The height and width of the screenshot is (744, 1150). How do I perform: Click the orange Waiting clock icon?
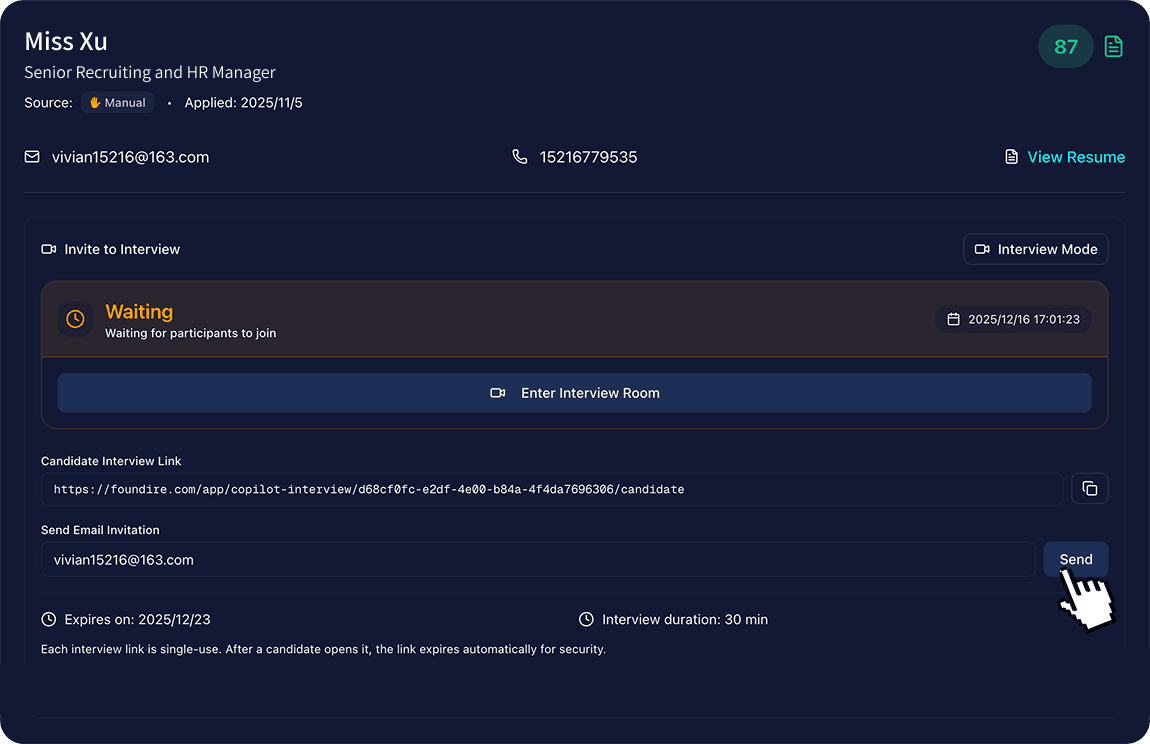[x=75, y=320]
